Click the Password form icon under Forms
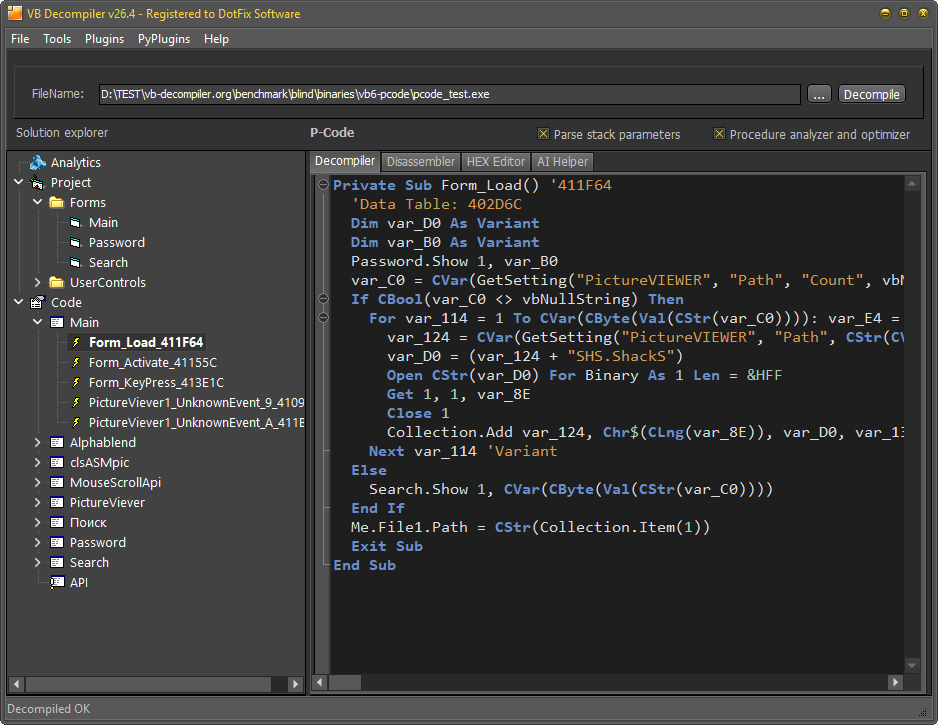938x725 pixels. [75, 242]
